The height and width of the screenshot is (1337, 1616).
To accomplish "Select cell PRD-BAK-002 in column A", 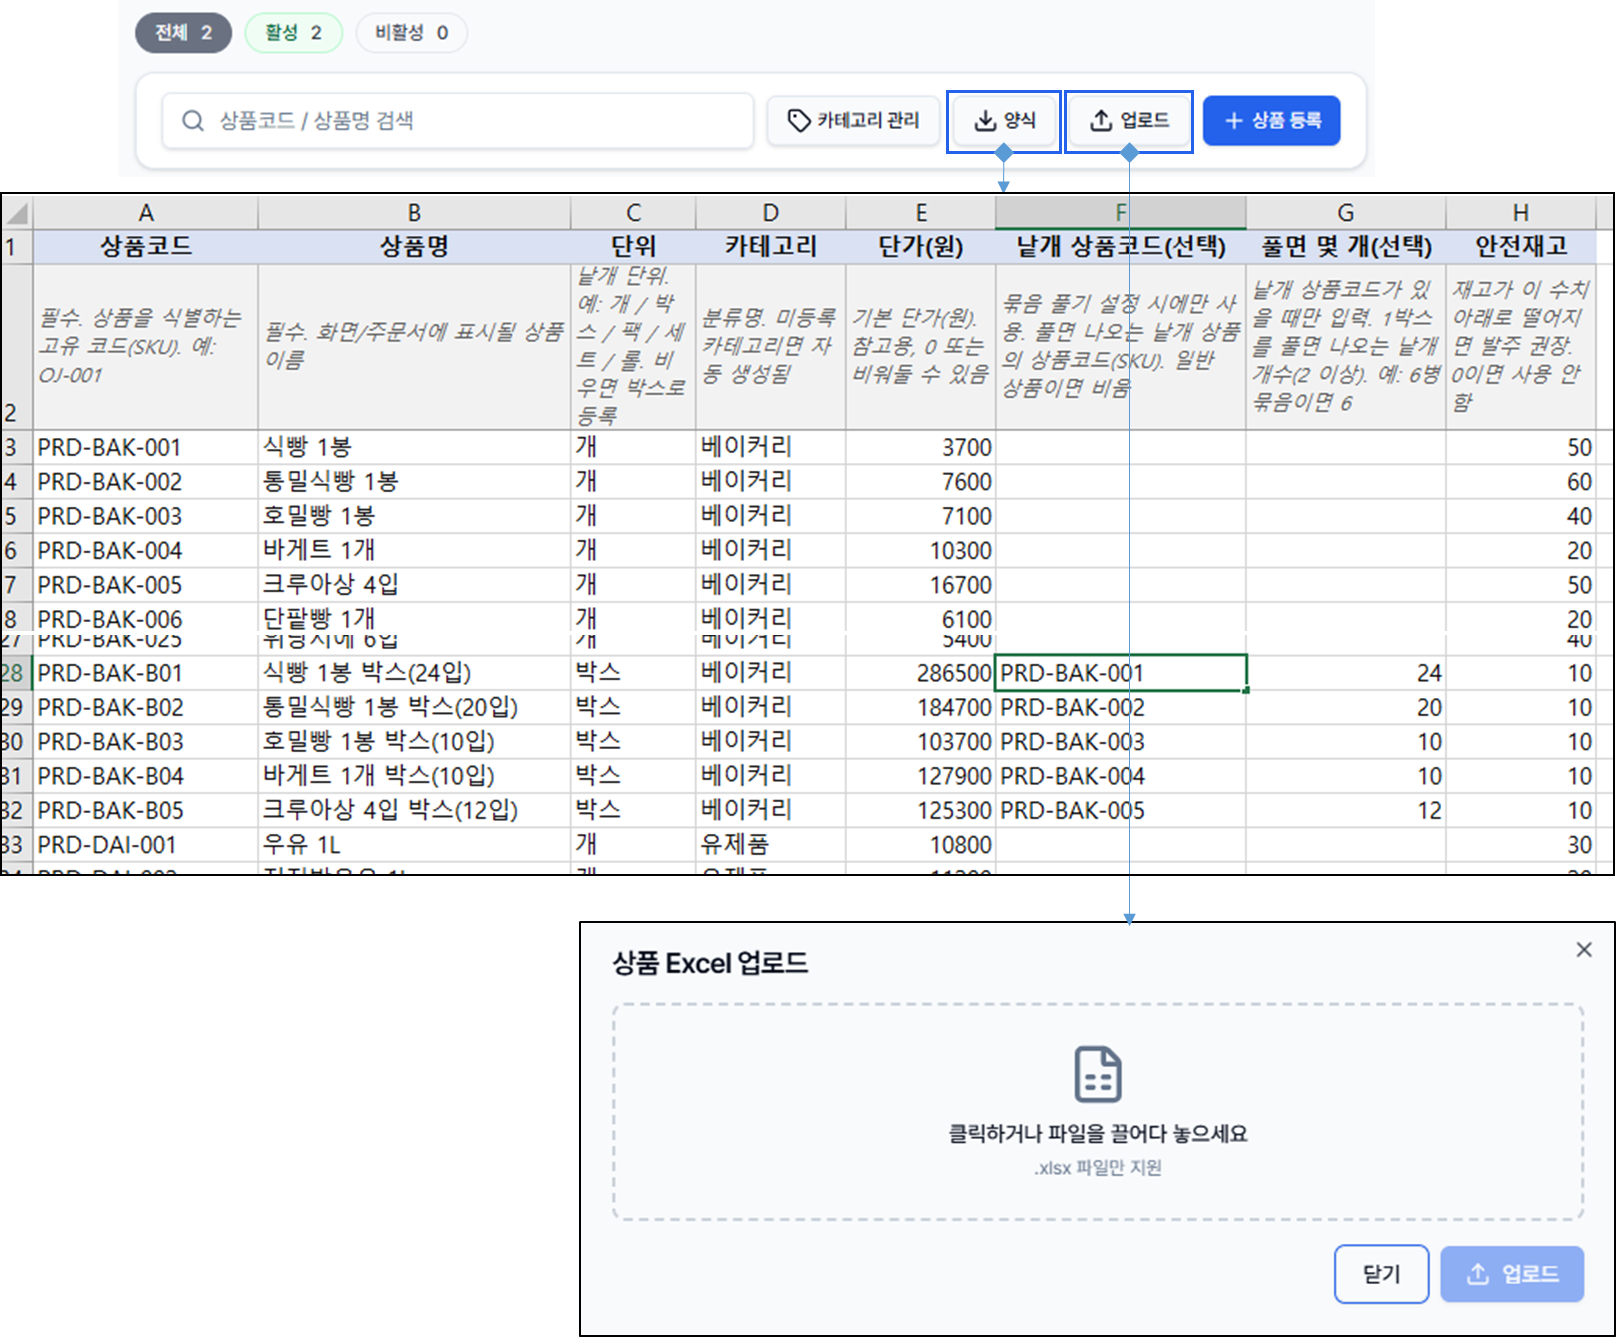I will coord(146,482).
